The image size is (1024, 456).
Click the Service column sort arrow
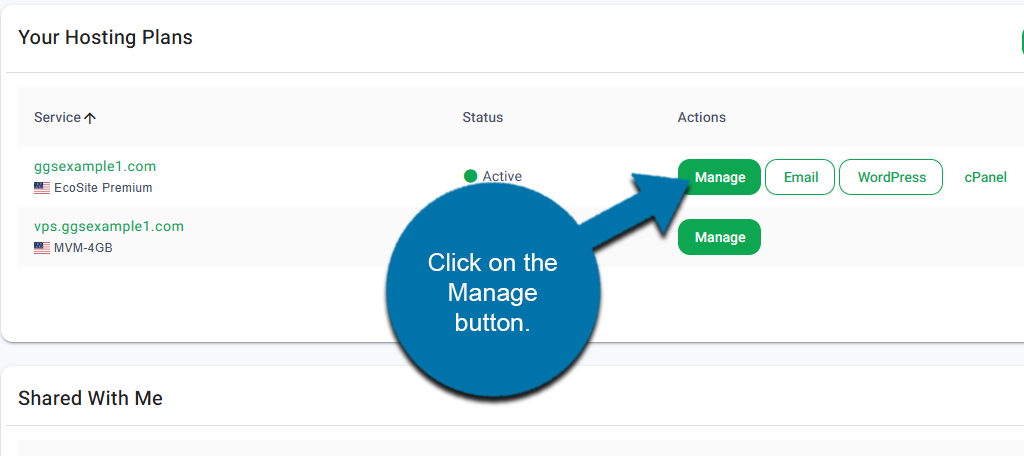coord(90,118)
